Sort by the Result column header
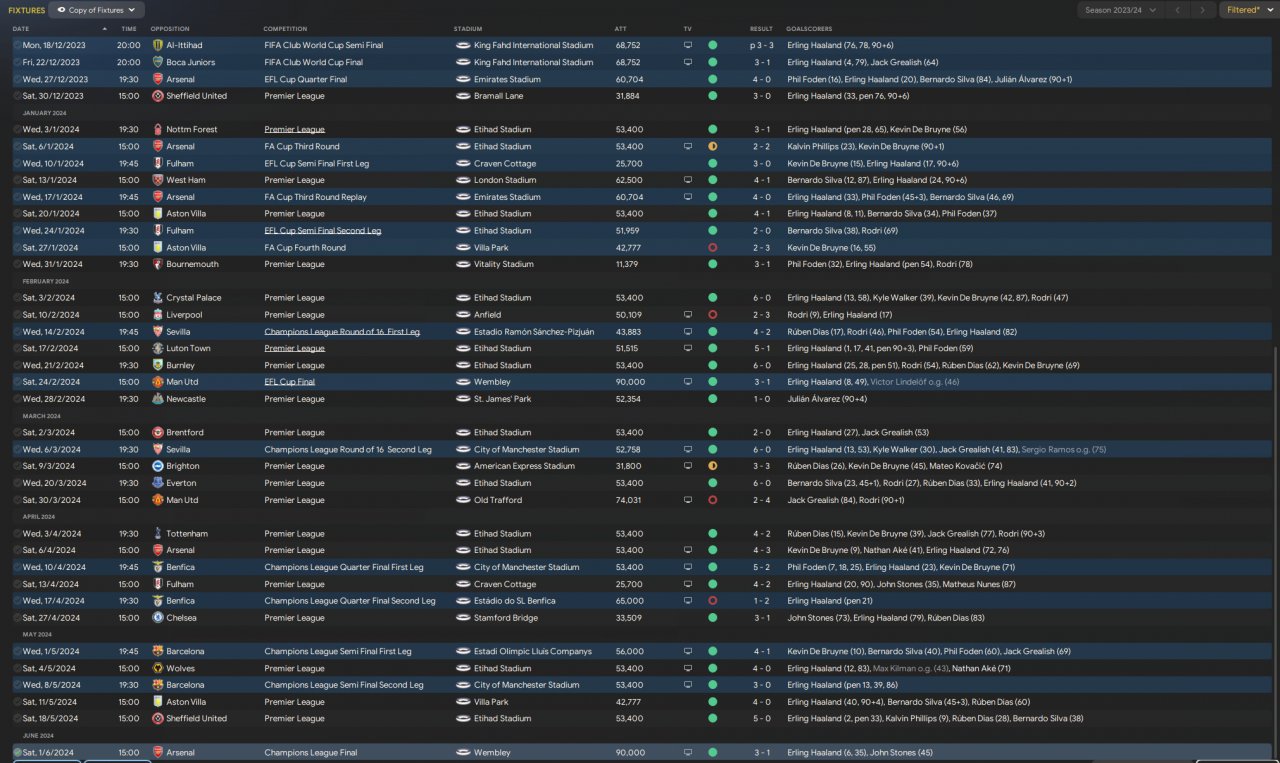Screen dimensions: 1280x763 761,29
